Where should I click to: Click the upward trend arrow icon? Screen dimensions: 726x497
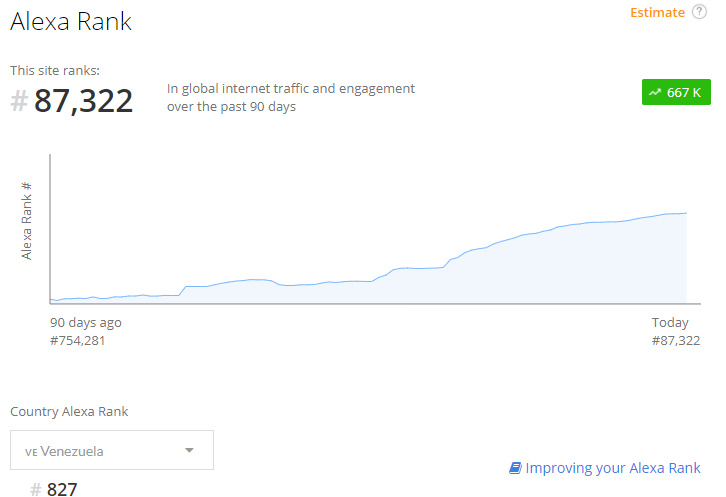click(x=655, y=93)
